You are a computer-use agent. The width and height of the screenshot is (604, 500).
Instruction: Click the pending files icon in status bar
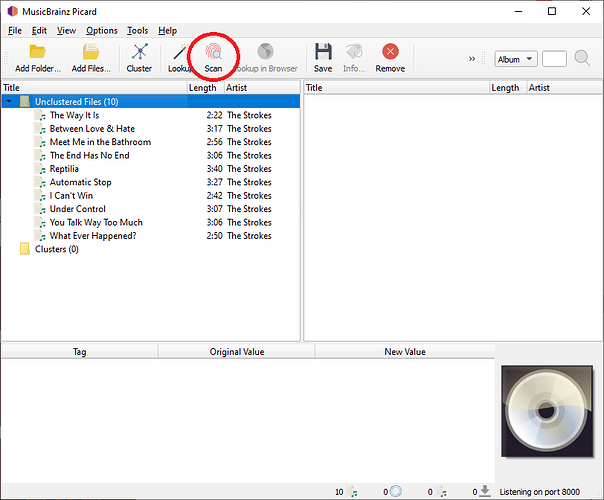coord(442,492)
